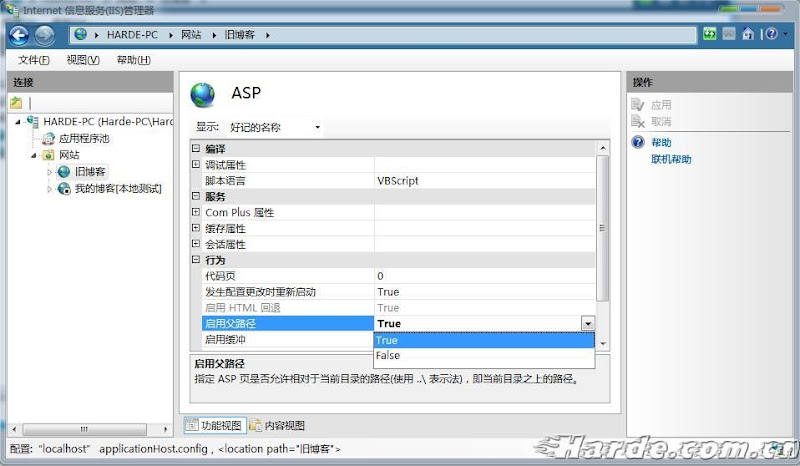Click the large ASP globe icon
Viewport: 800px width, 466px height.
pos(203,95)
